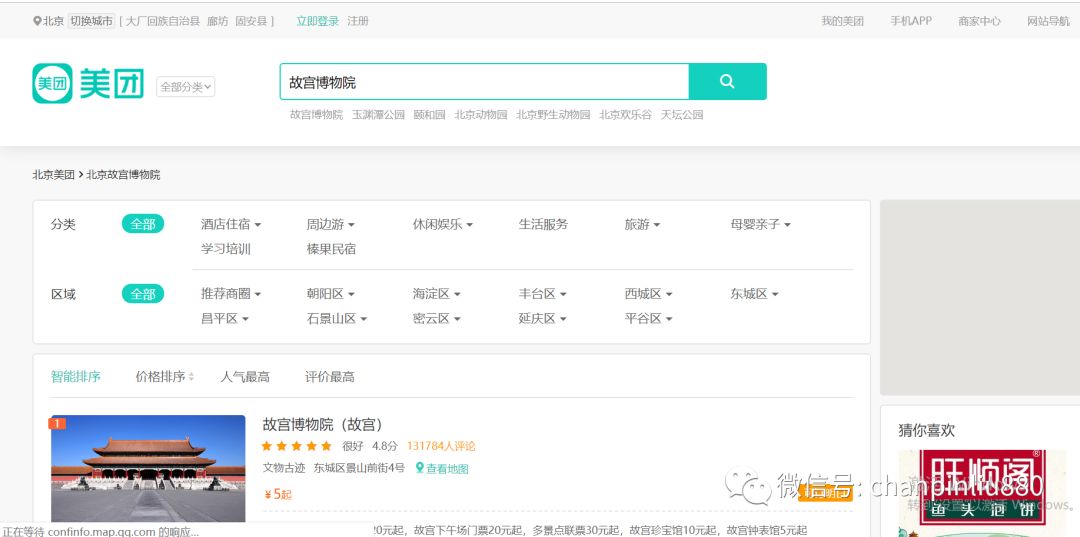The width and height of the screenshot is (1080, 537).
Task: Expand the 昌平区 area dropdown
Action: point(225,319)
